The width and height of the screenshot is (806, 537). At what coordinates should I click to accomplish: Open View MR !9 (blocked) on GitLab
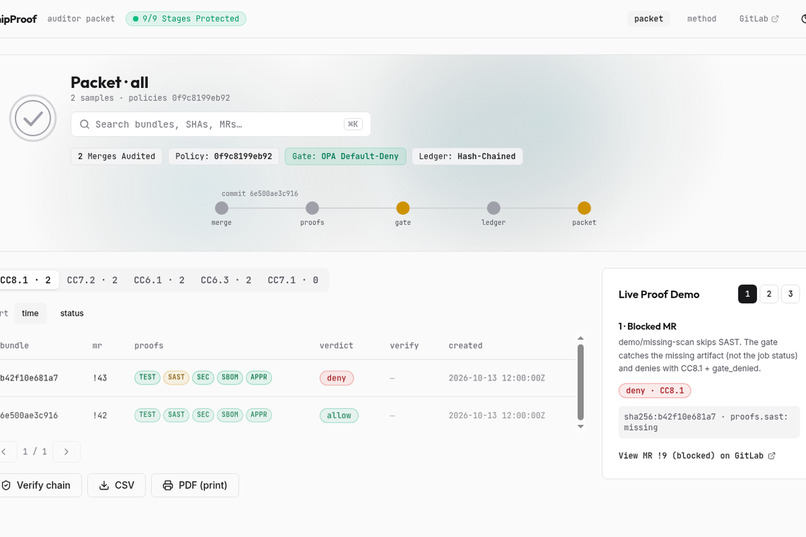697,456
